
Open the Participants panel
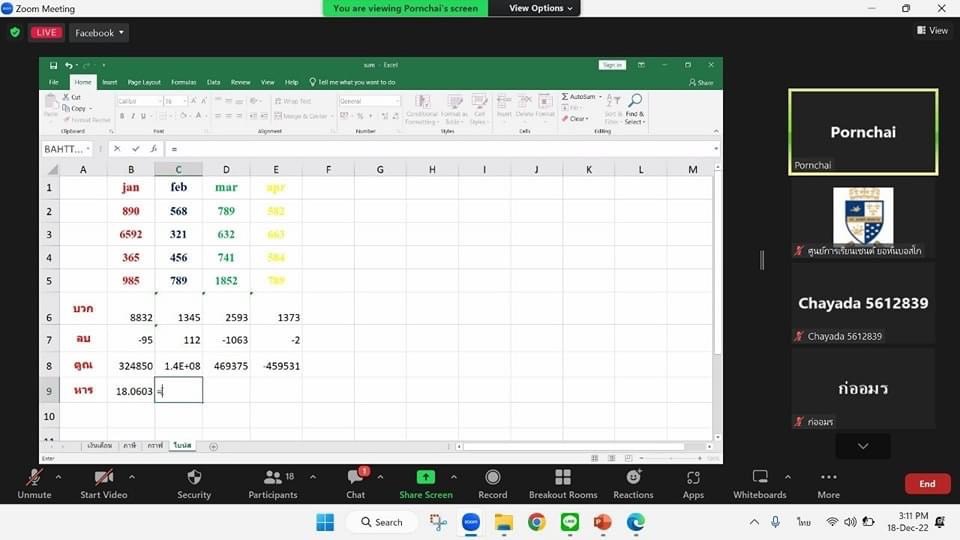click(272, 478)
